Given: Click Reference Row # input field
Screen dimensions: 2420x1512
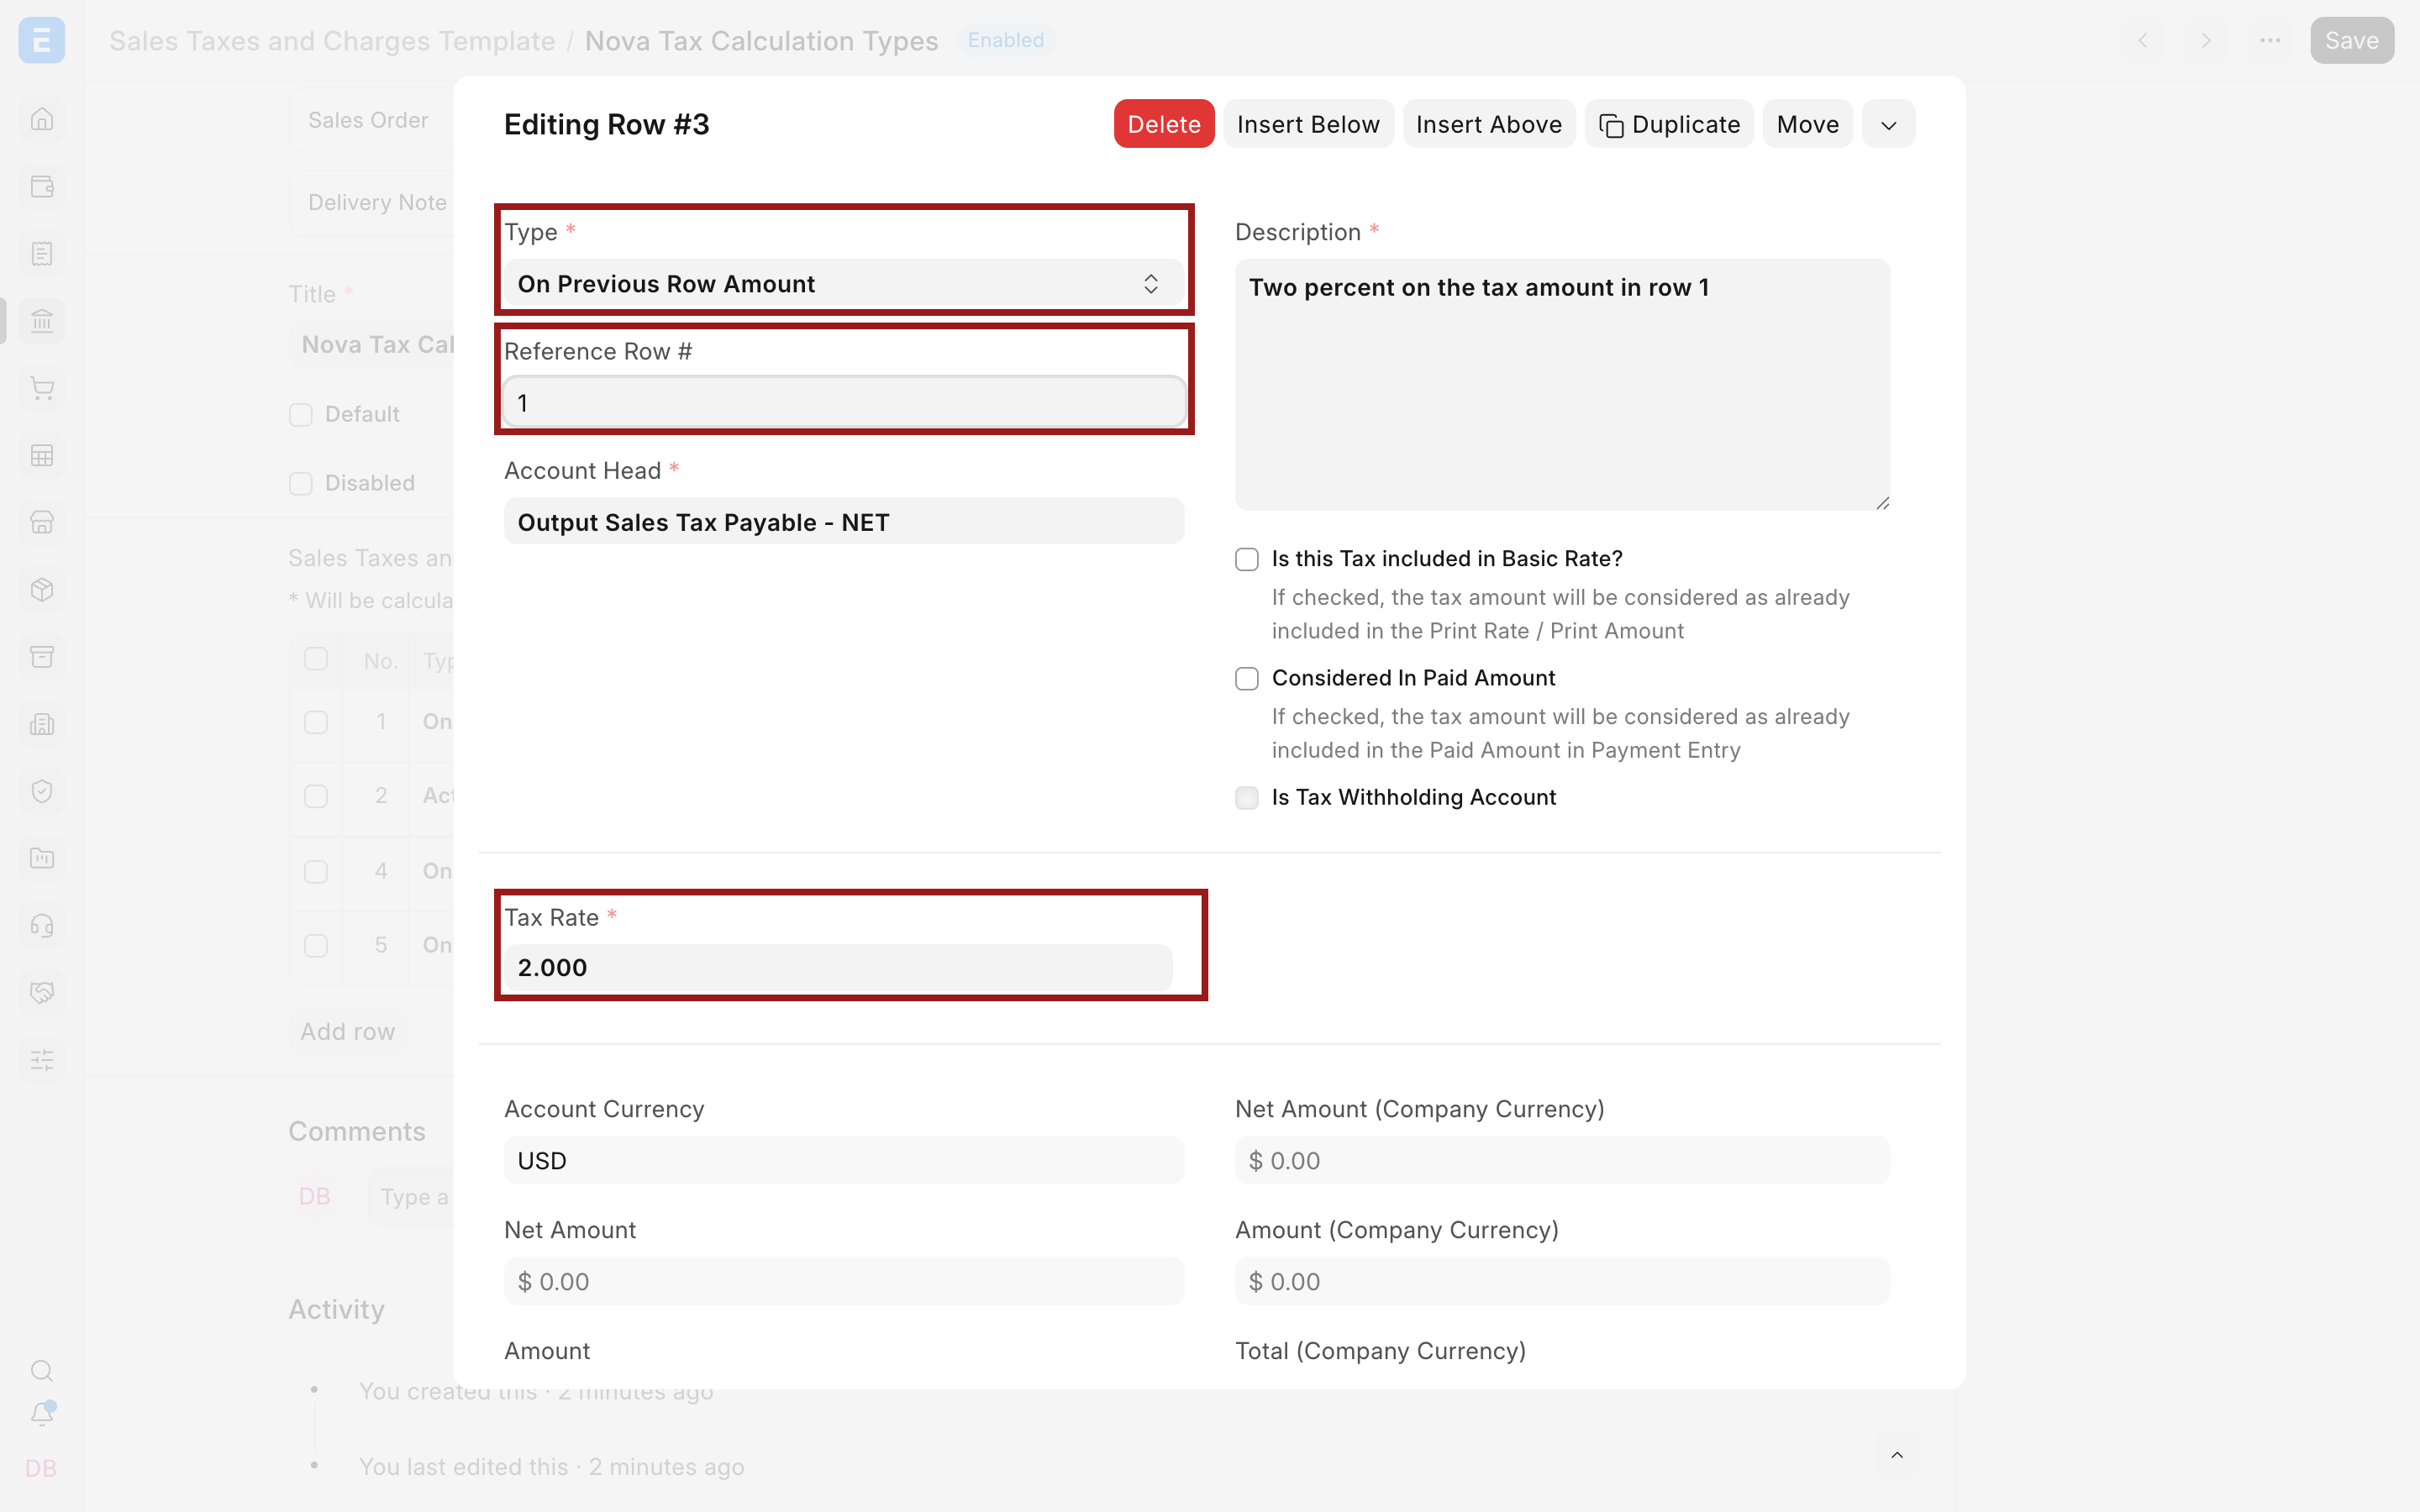Looking at the screenshot, I should tap(844, 402).
